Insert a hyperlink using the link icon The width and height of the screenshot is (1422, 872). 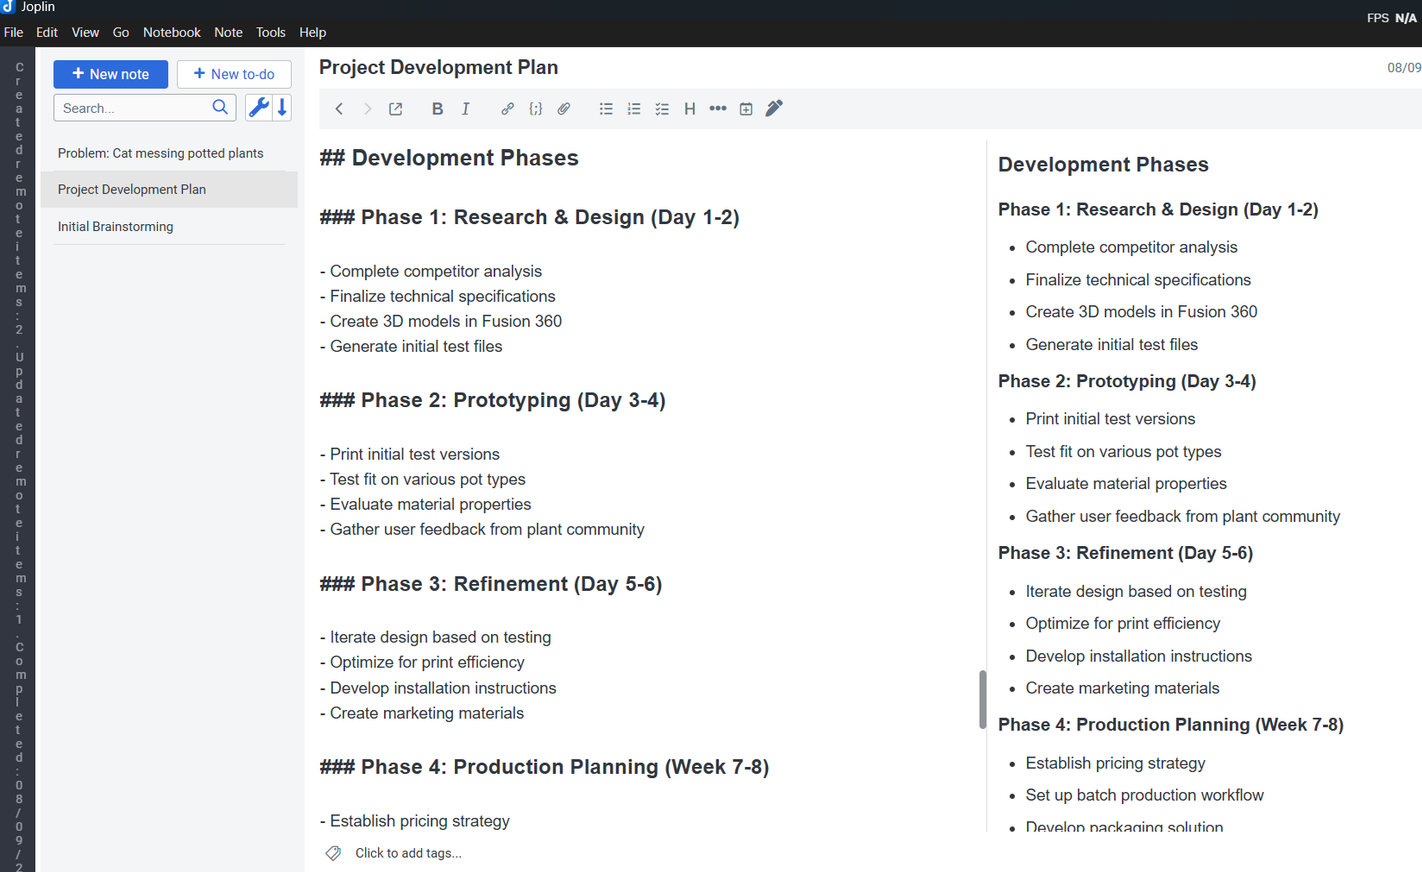tap(507, 109)
